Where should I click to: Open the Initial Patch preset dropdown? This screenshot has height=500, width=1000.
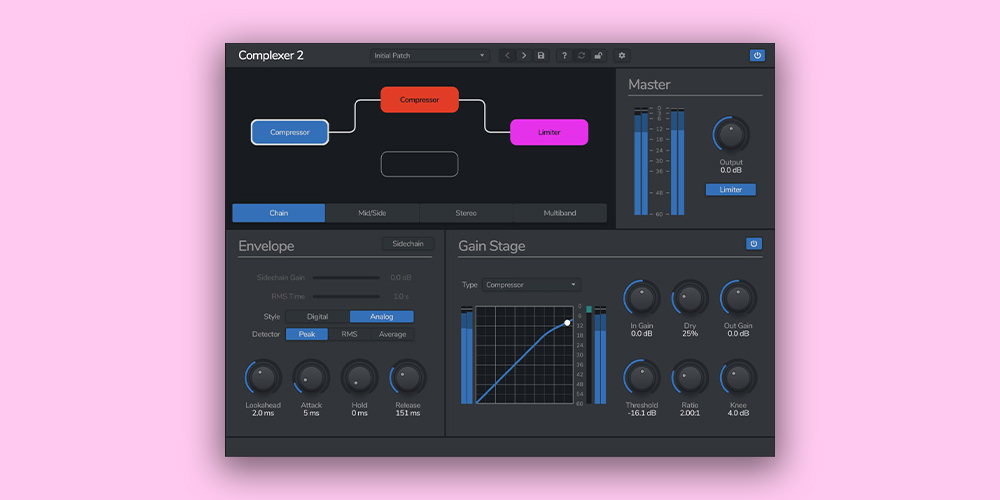(429, 56)
